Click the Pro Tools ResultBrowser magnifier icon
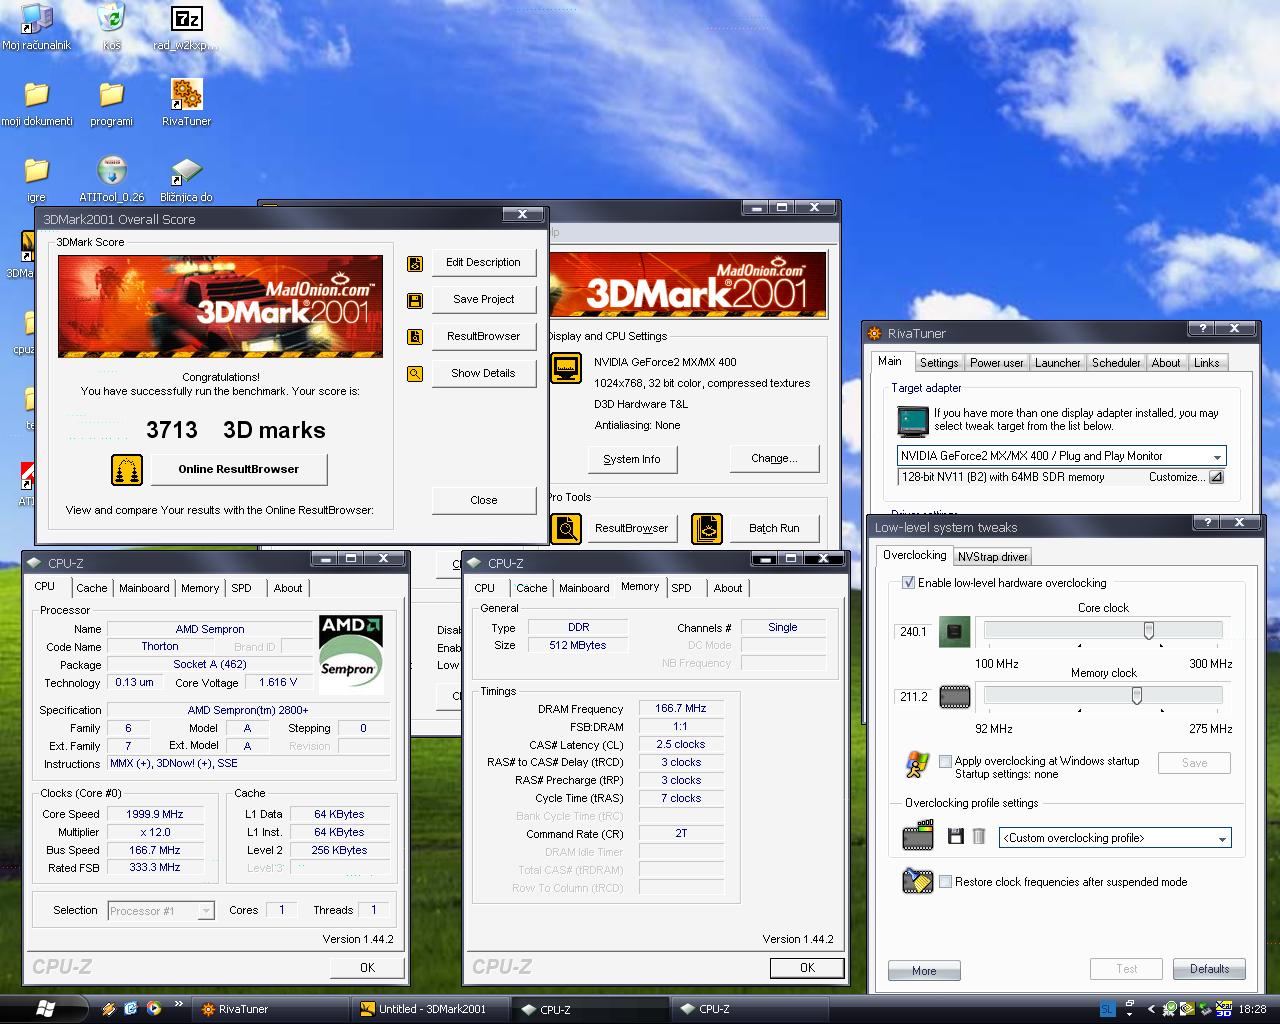 tap(567, 528)
